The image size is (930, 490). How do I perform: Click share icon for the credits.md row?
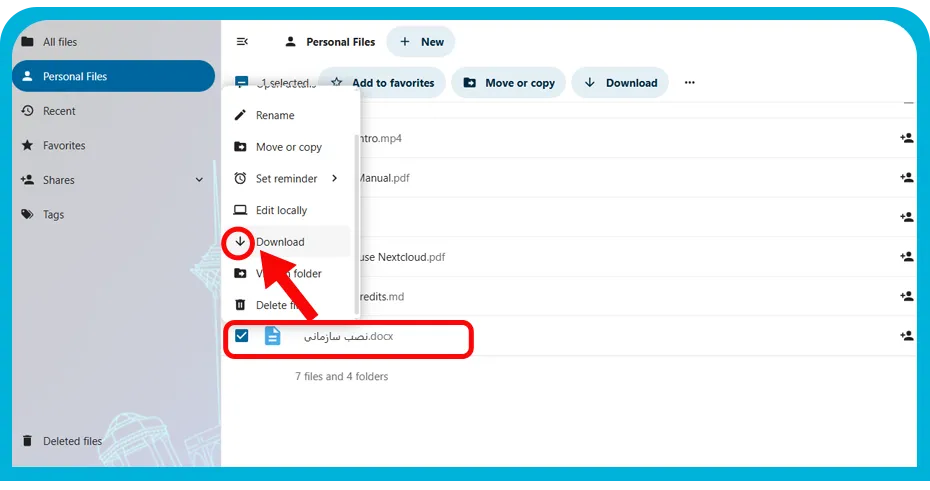[x=906, y=296]
